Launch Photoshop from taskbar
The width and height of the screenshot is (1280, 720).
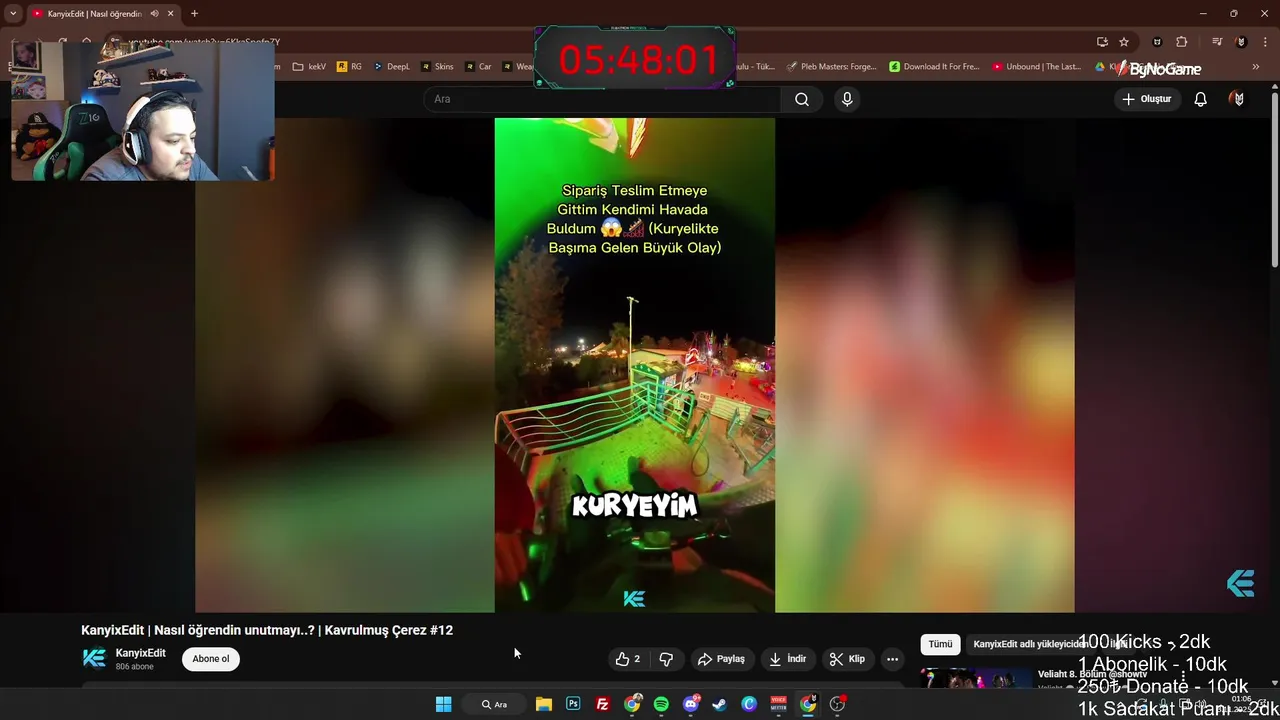pyautogui.click(x=573, y=704)
